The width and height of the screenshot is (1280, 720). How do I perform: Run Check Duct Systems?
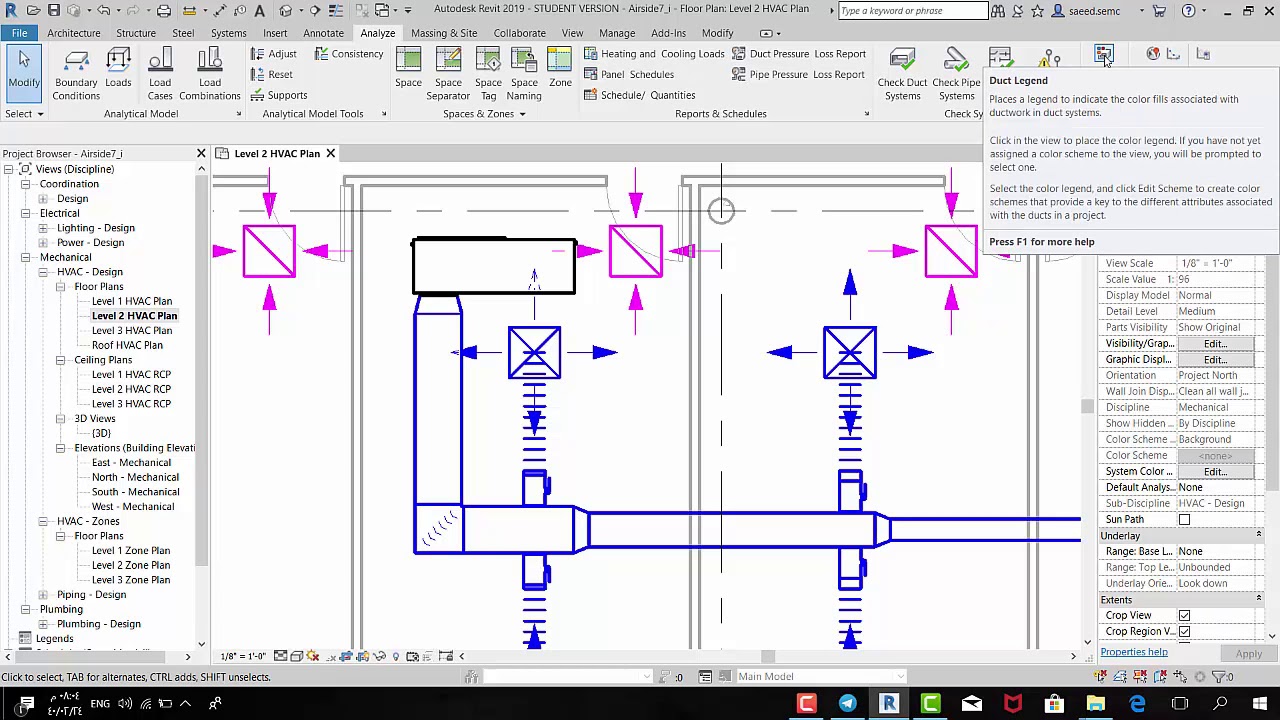coord(902,75)
